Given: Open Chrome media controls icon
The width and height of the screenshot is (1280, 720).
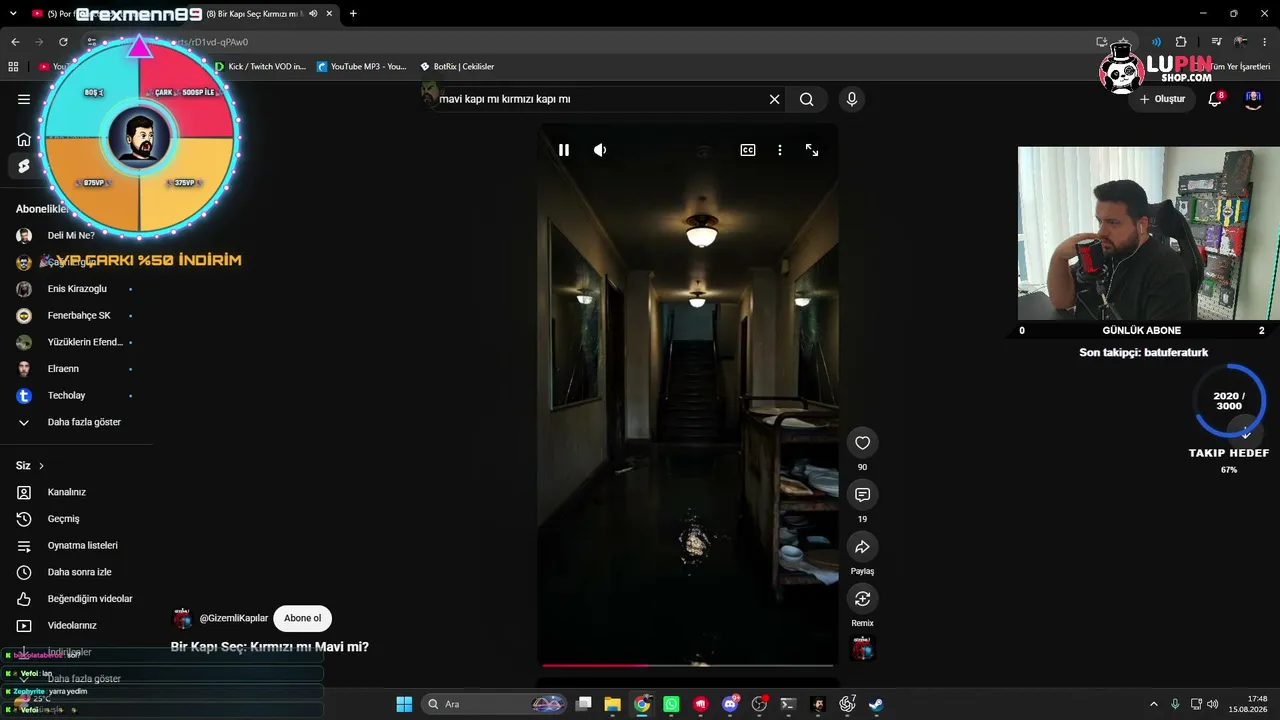Looking at the screenshot, I should coord(1216,42).
